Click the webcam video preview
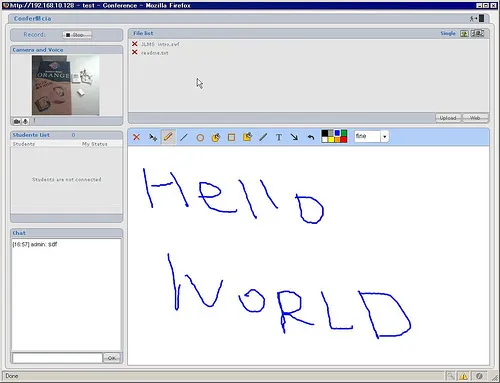The height and width of the screenshot is (383, 500). pos(65,85)
